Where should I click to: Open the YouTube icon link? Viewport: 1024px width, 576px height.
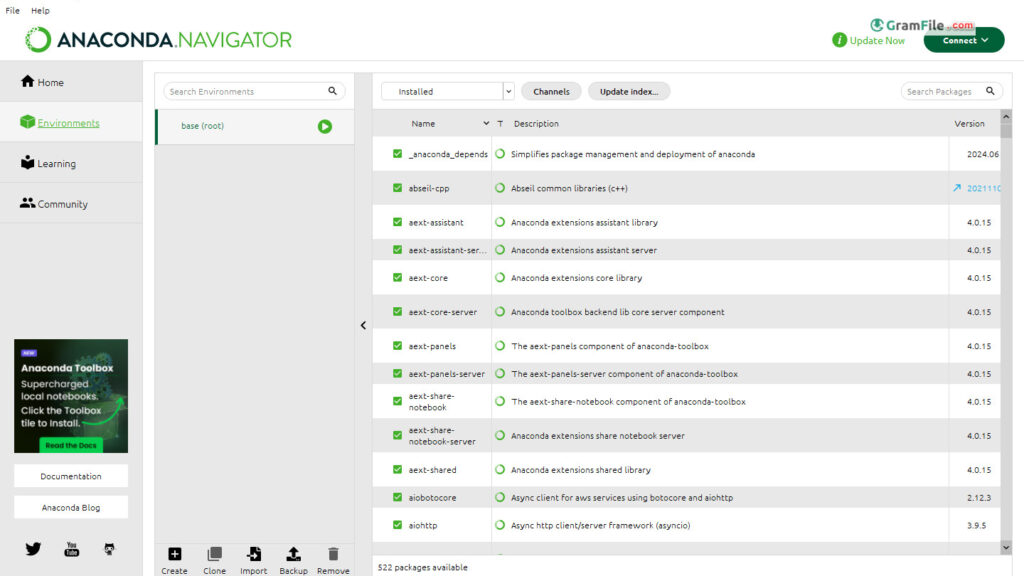pos(71,549)
